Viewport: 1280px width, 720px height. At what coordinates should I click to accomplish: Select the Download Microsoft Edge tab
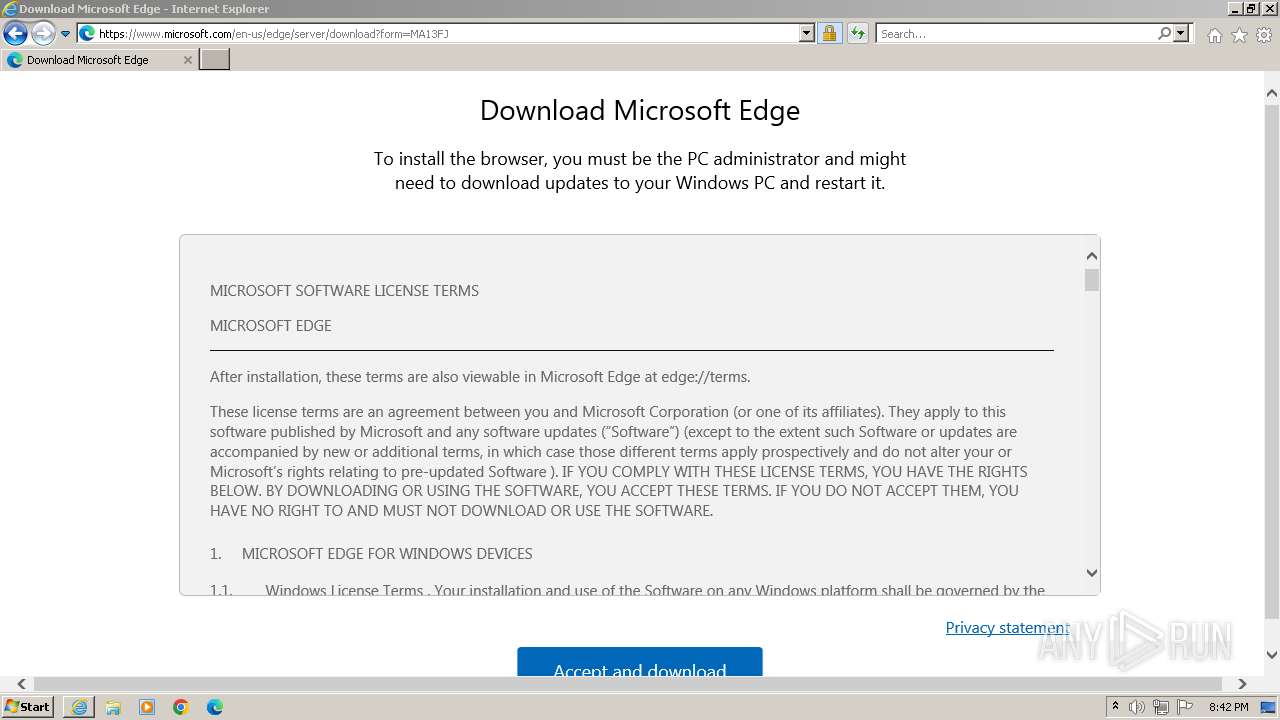click(88, 60)
